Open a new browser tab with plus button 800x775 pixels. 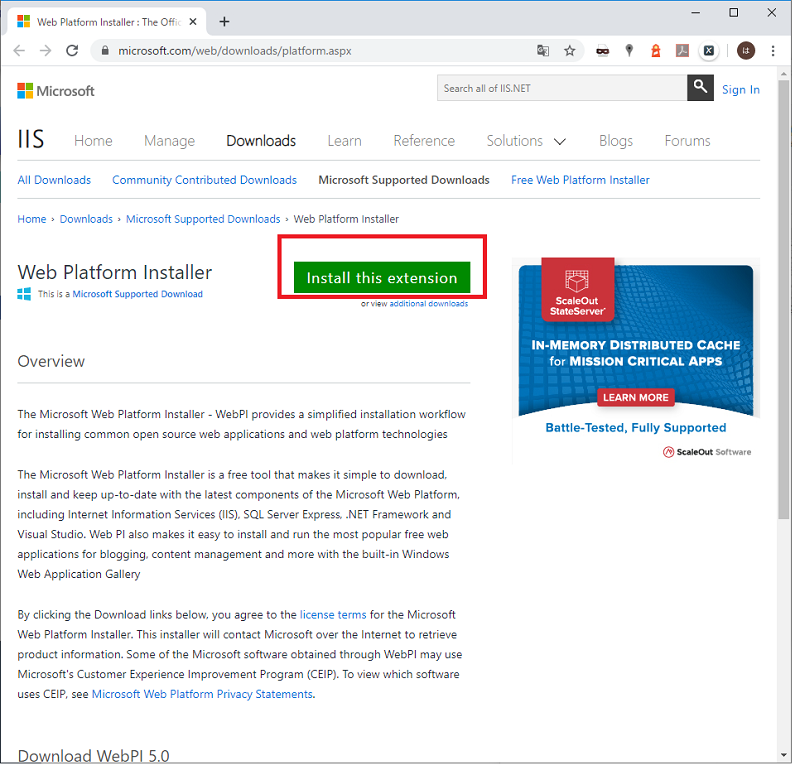pos(224,22)
